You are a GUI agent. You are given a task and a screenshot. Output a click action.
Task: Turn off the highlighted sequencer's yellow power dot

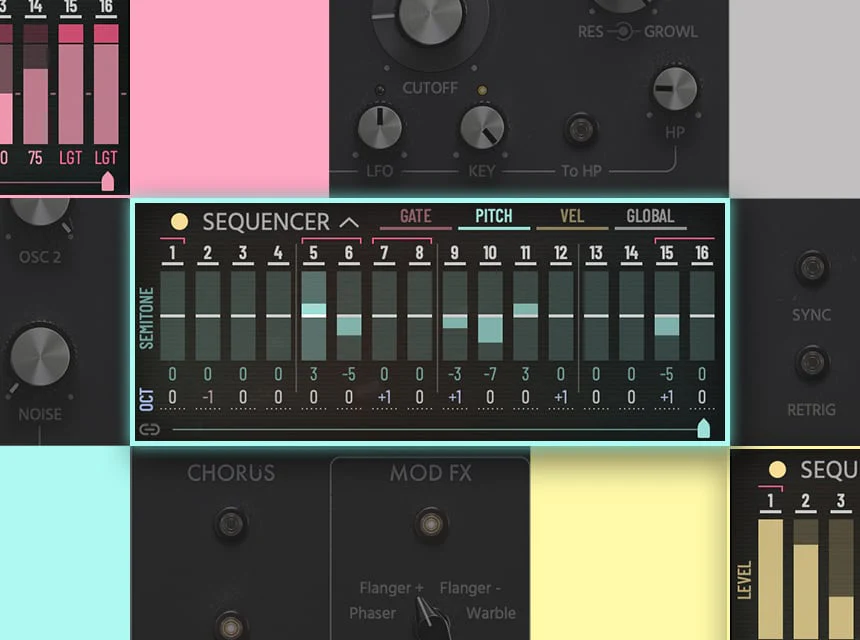click(x=179, y=222)
